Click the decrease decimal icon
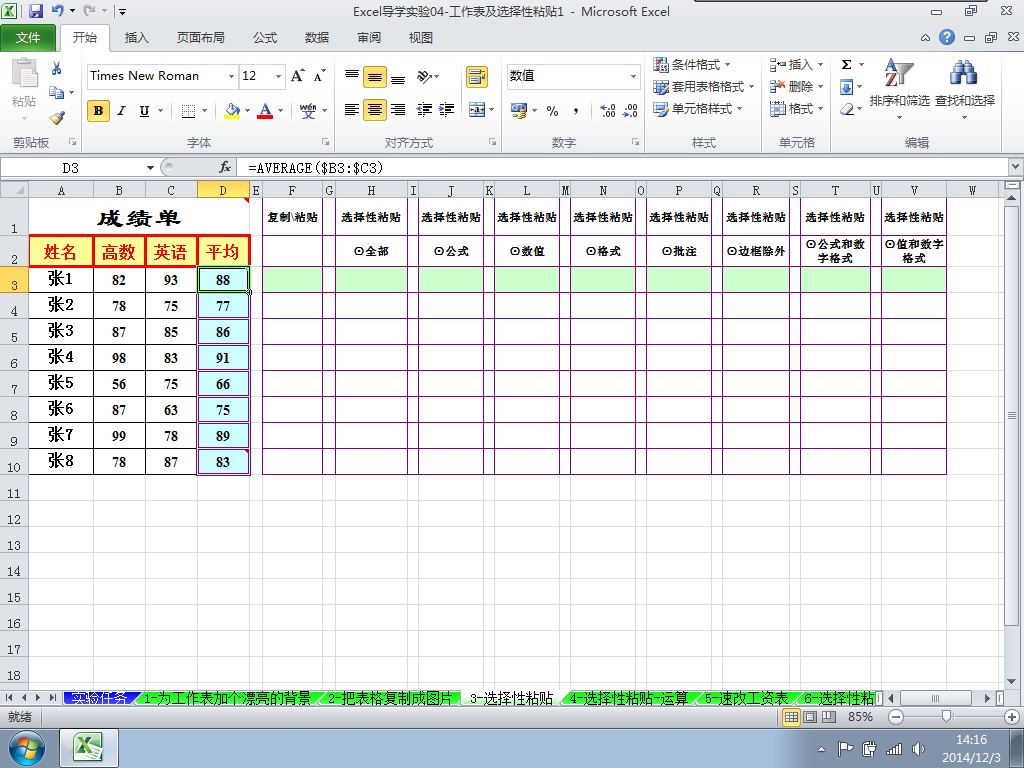The height and width of the screenshot is (768, 1024). [630, 110]
